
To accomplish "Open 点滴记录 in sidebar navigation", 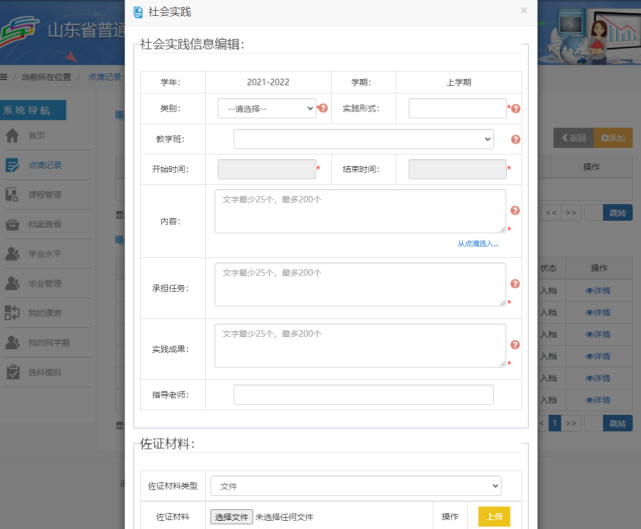I will (x=44, y=165).
